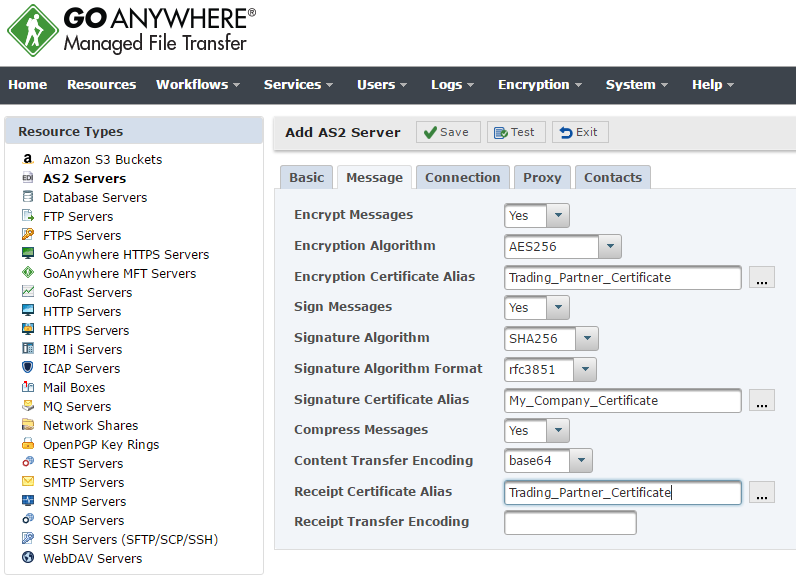796x582 pixels.
Task: Click the HTTP Servers icon
Action: [28, 311]
